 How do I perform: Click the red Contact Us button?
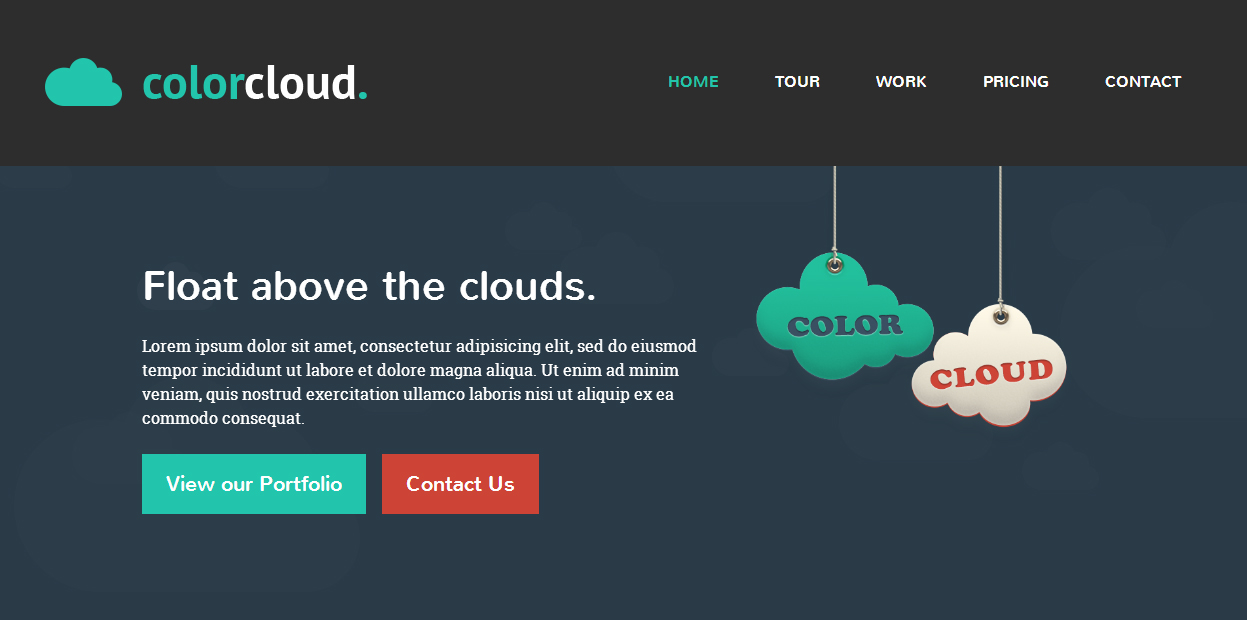[x=460, y=484]
